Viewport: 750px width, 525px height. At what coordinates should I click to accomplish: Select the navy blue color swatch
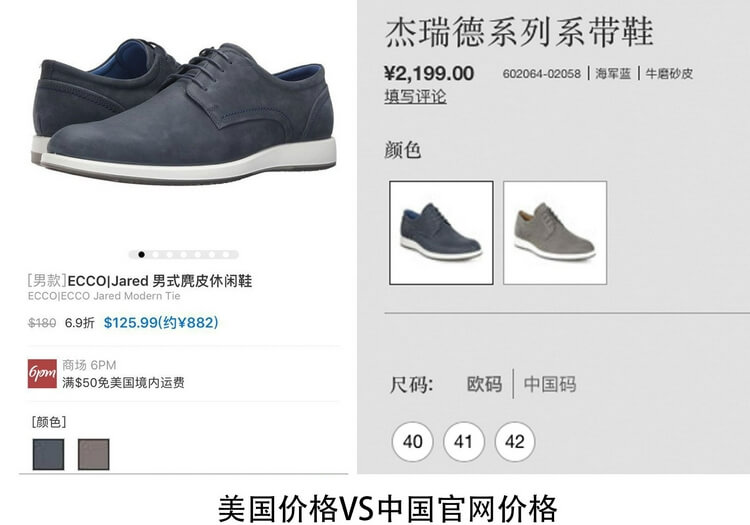[48, 454]
